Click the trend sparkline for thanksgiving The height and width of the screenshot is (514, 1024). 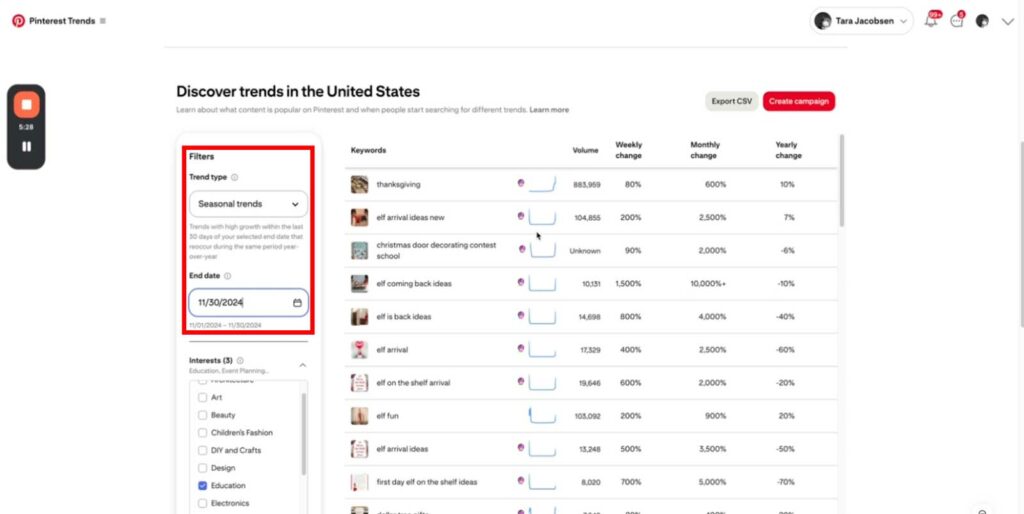click(x=543, y=185)
